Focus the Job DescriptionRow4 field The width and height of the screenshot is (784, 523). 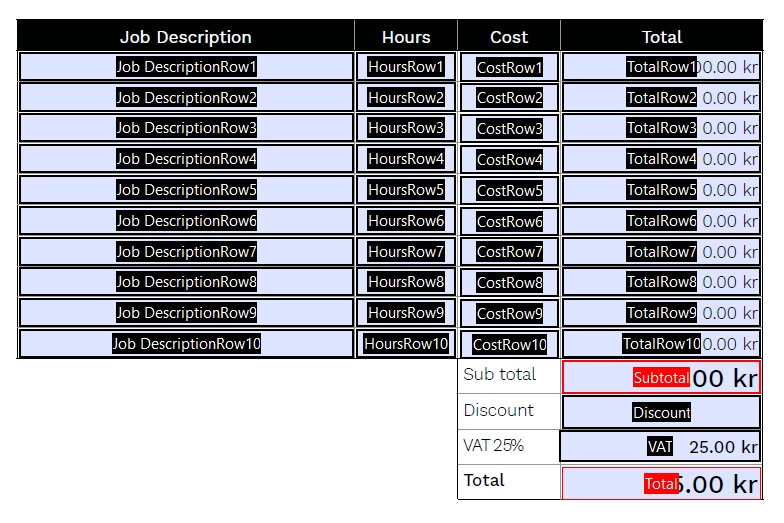tap(186, 159)
